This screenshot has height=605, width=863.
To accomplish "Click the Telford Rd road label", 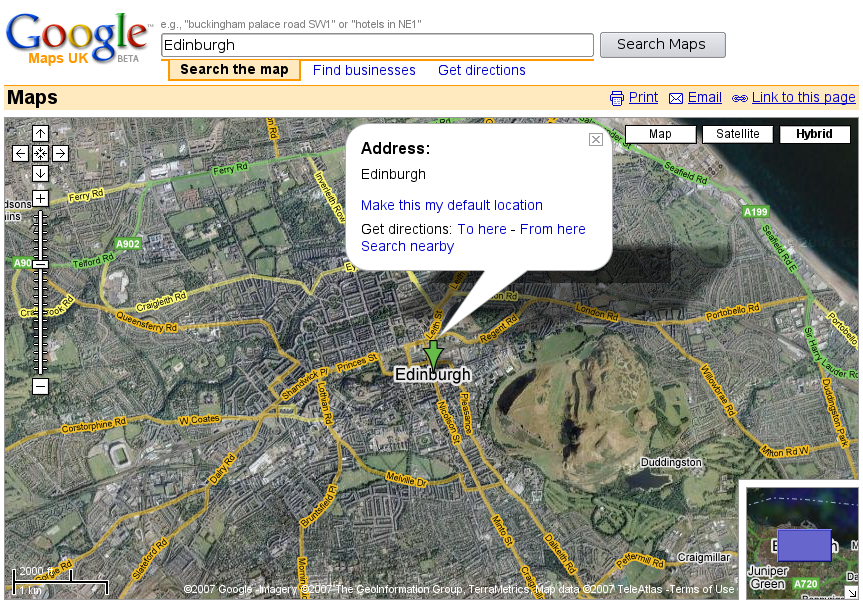I will coord(93,260).
